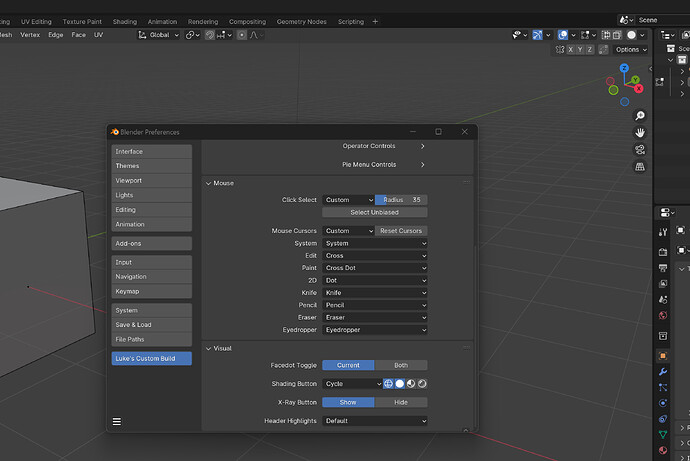The image size is (690, 461).
Task: Toggle X axis mirror
Action: pos(570,50)
